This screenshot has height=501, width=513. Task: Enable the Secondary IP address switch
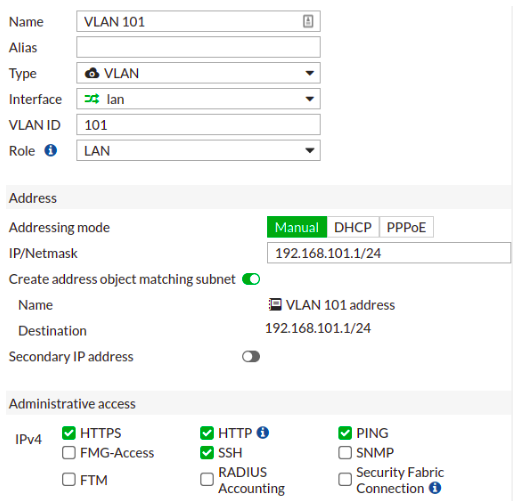[x=251, y=357]
